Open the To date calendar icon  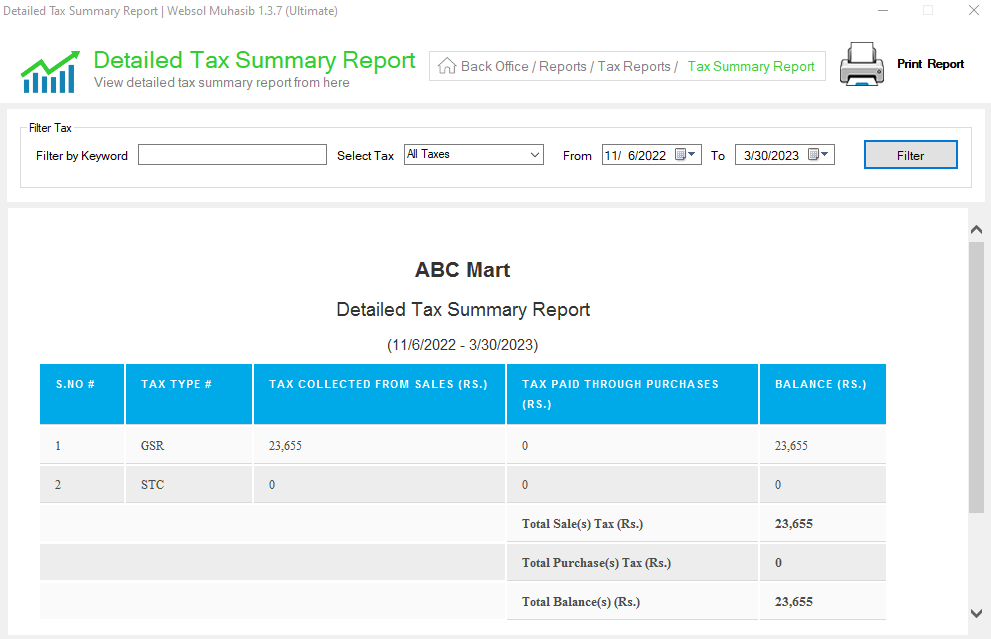[813, 154]
